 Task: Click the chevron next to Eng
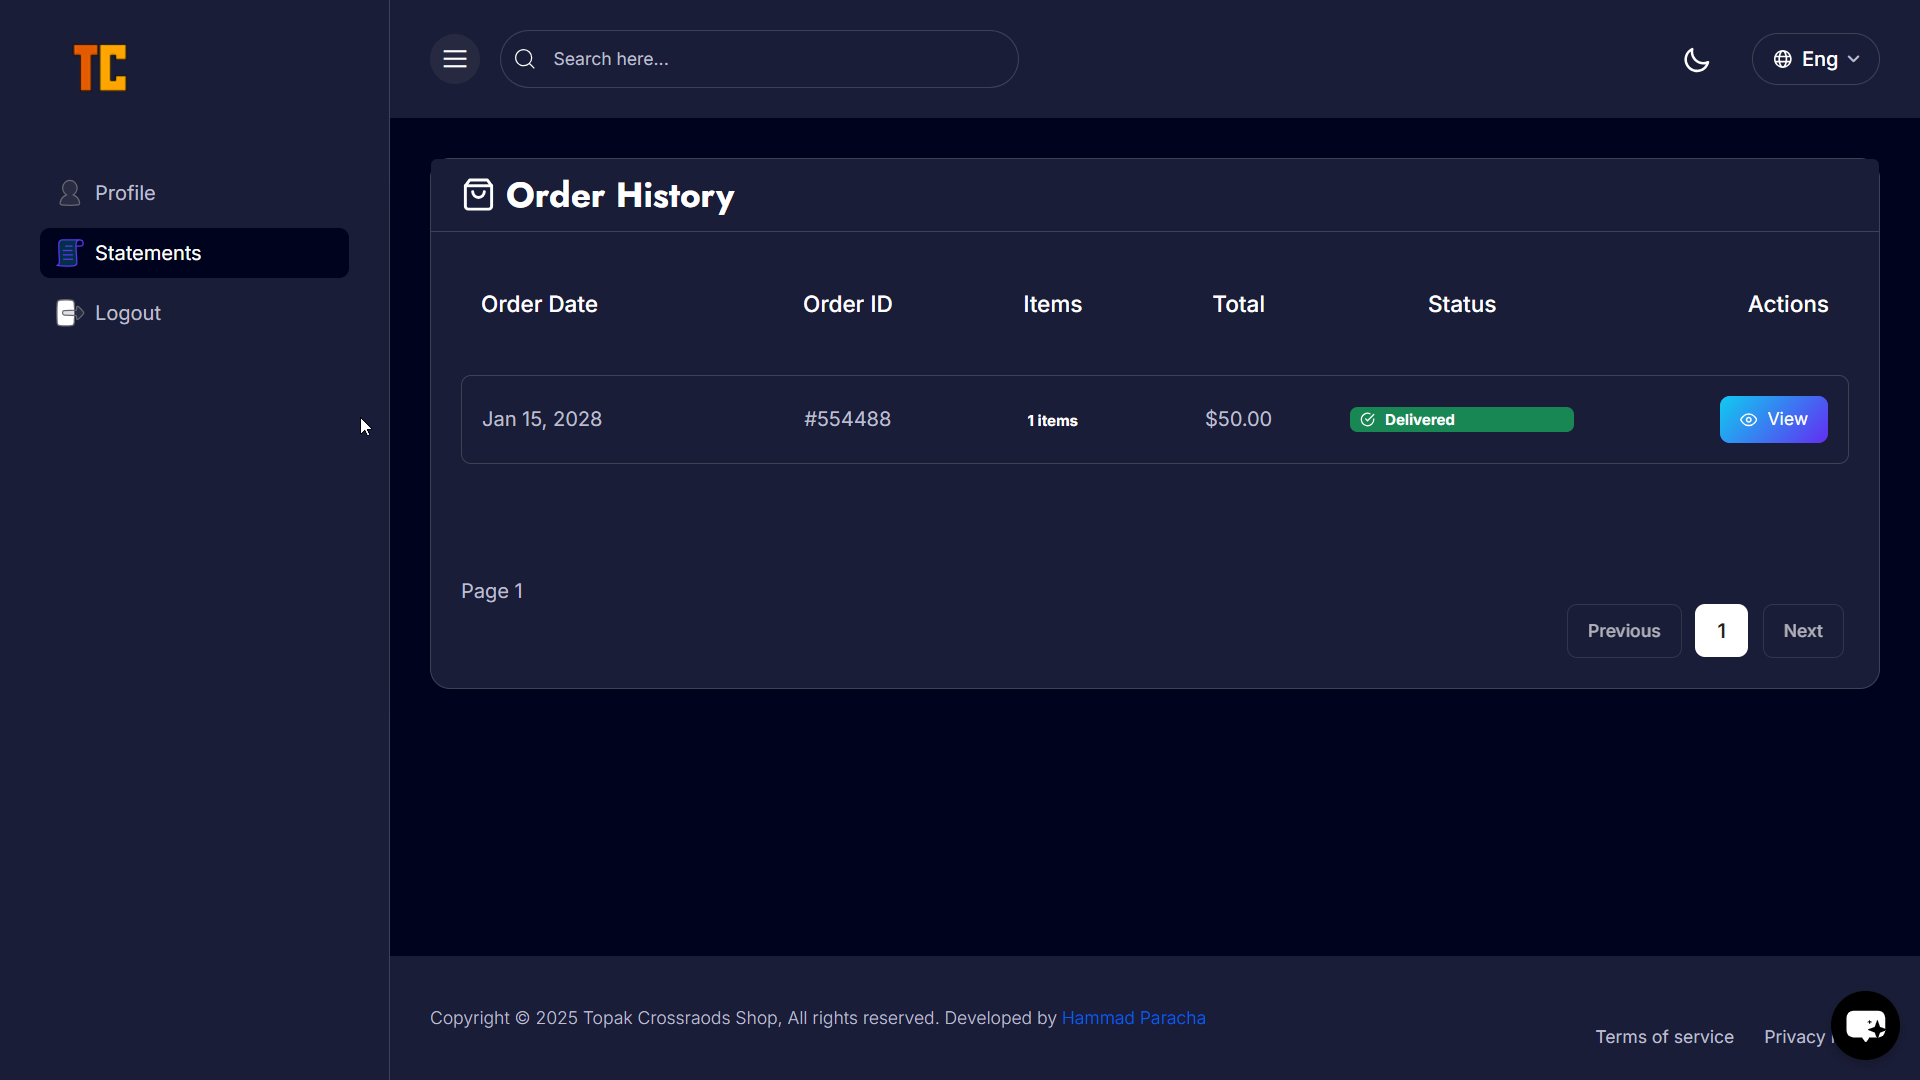tap(1854, 59)
